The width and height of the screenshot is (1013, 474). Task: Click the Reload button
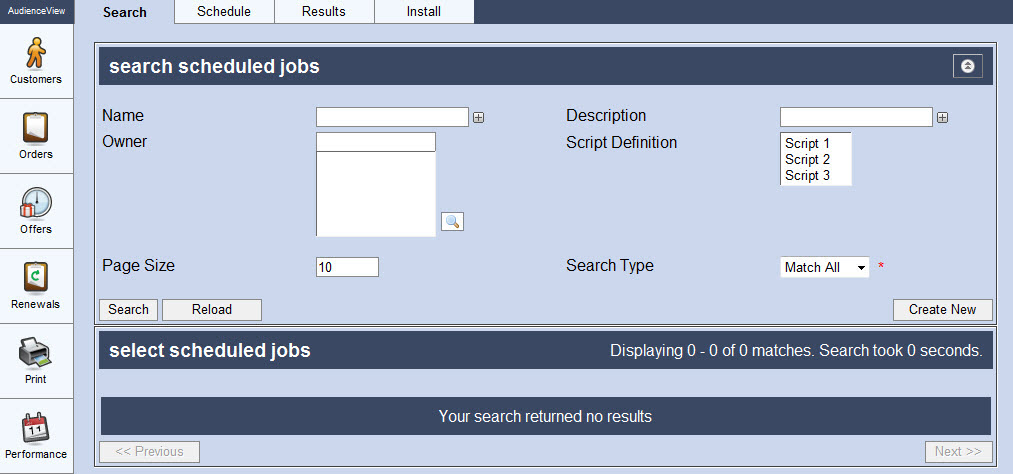point(212,309)
